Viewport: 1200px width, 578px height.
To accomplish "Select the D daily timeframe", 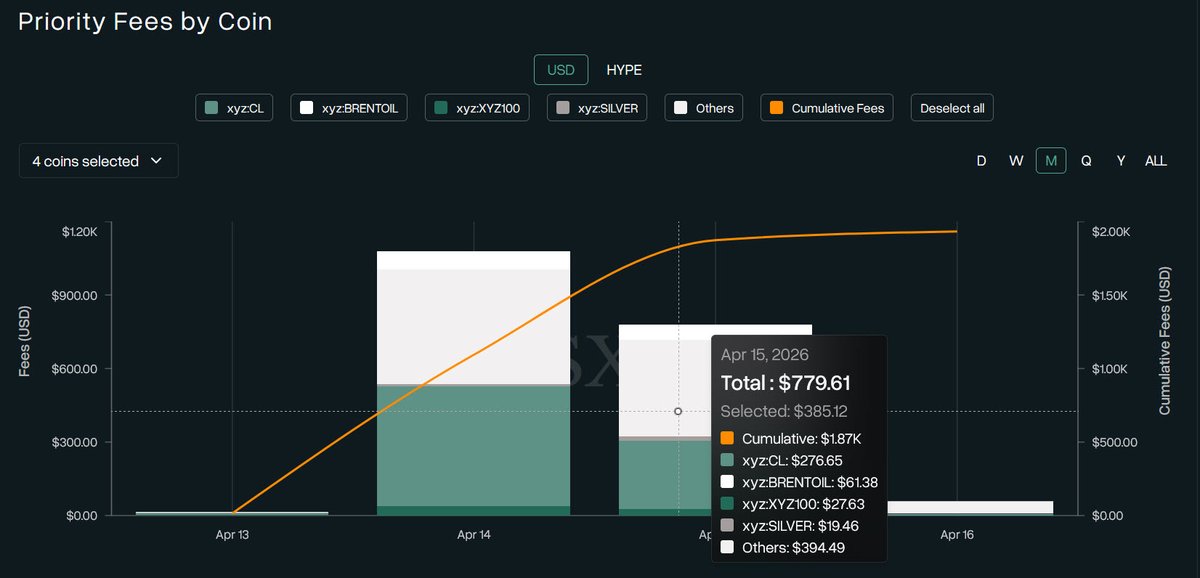I will pos(981,161).
